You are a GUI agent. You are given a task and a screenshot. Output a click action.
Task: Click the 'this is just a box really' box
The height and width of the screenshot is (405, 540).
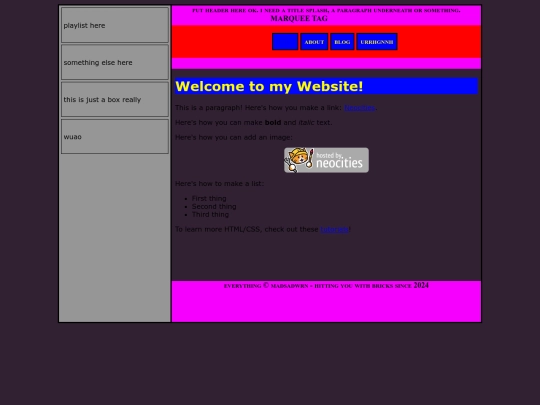(115, 100)
